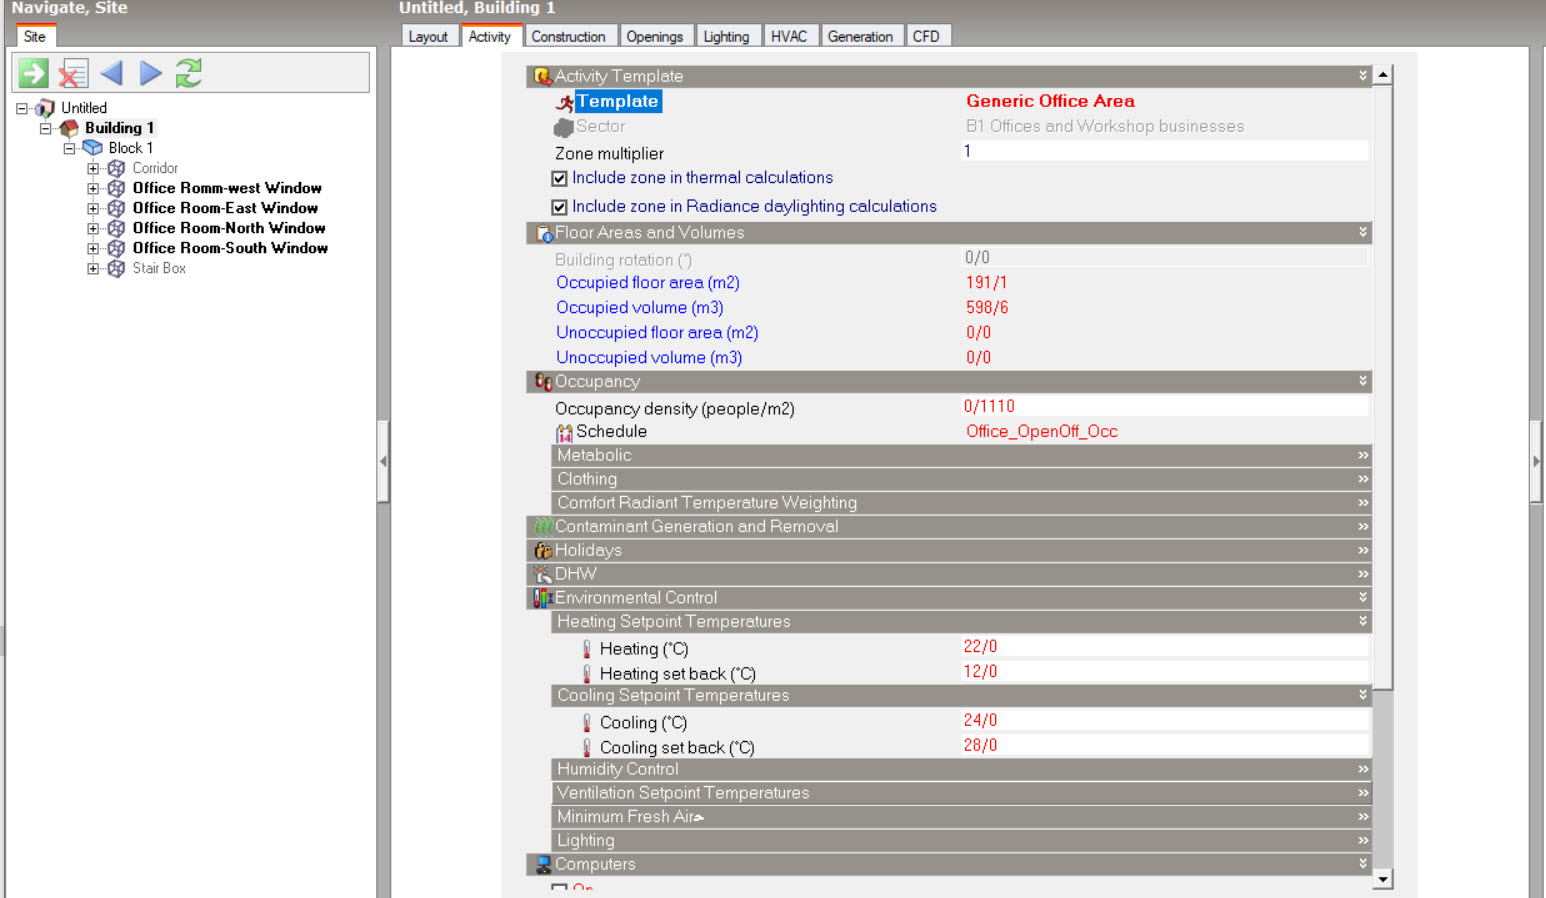Select Office Room-East Window in tree
Screen dimensions: 1546x898
tap(225, 208)
